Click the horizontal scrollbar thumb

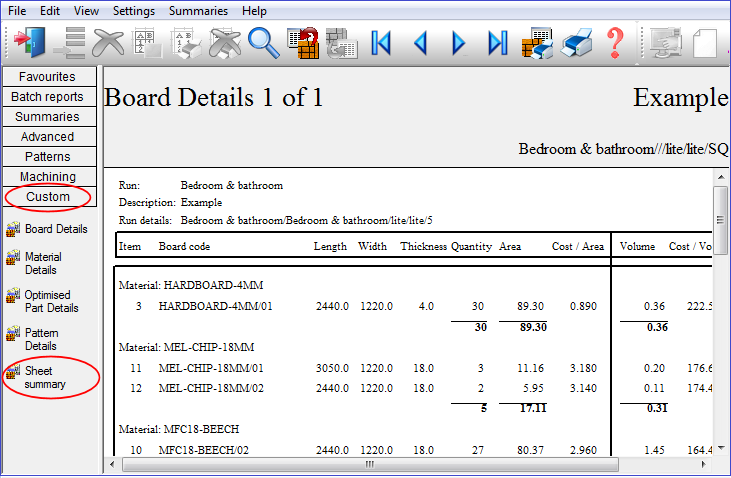pyautogui.click(x=370, y=464)
